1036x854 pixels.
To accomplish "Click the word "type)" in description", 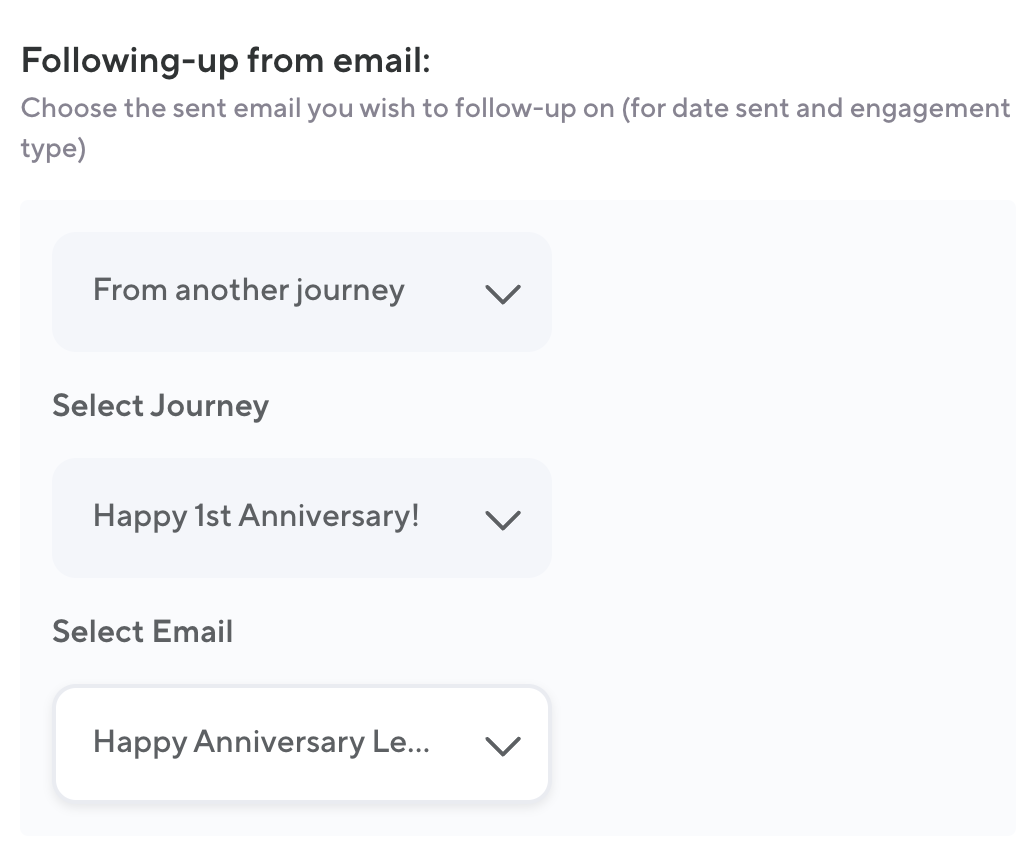I will point(53,149).
